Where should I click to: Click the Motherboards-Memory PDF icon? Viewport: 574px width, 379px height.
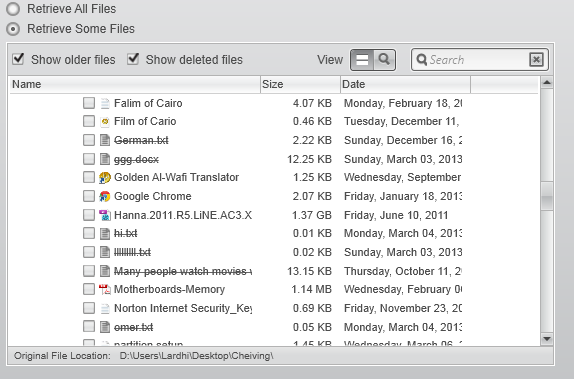[105, 289]
